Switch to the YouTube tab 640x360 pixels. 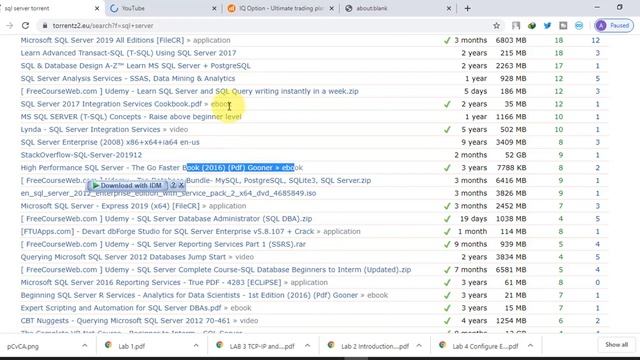point(163,8)
